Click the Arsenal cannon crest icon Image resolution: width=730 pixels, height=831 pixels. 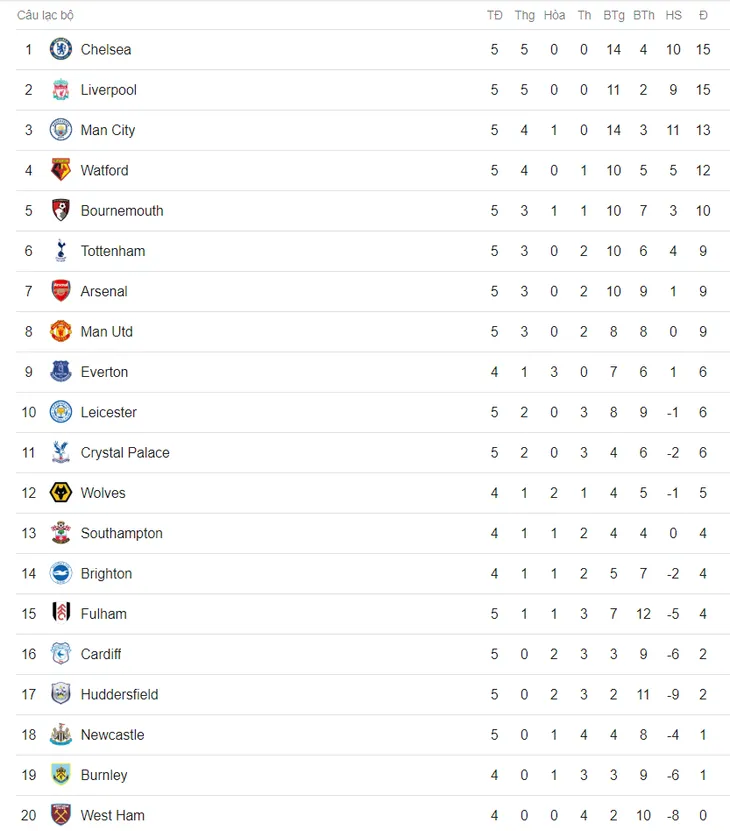pyautogui.click(x=61, y=291)
